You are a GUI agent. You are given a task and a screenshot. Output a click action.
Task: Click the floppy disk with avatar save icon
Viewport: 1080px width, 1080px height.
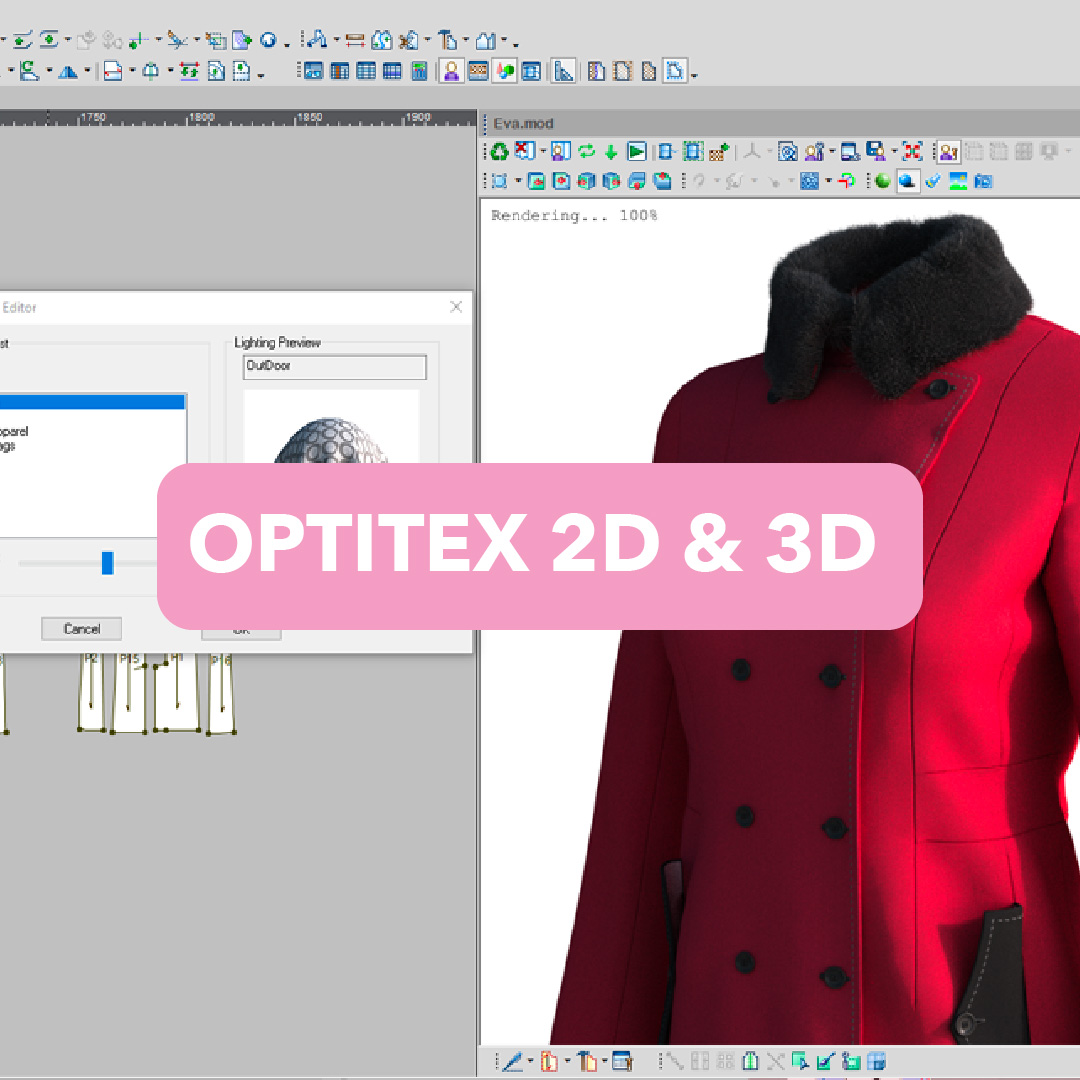(876, 152)
